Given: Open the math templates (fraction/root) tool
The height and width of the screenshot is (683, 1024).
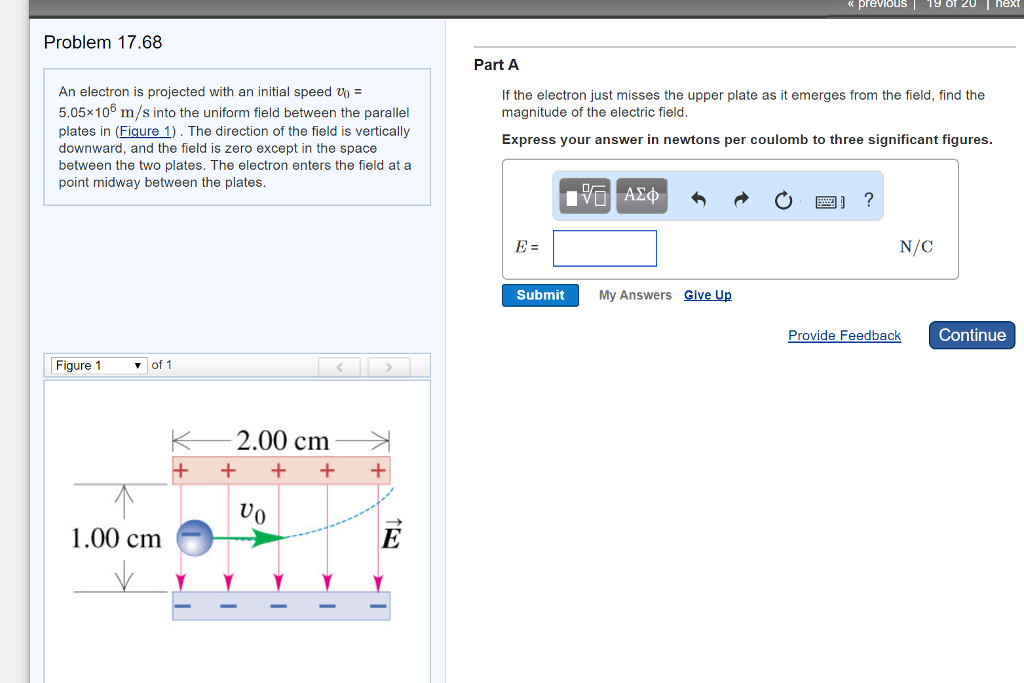Looking at the screenshot, I should 585,197.
